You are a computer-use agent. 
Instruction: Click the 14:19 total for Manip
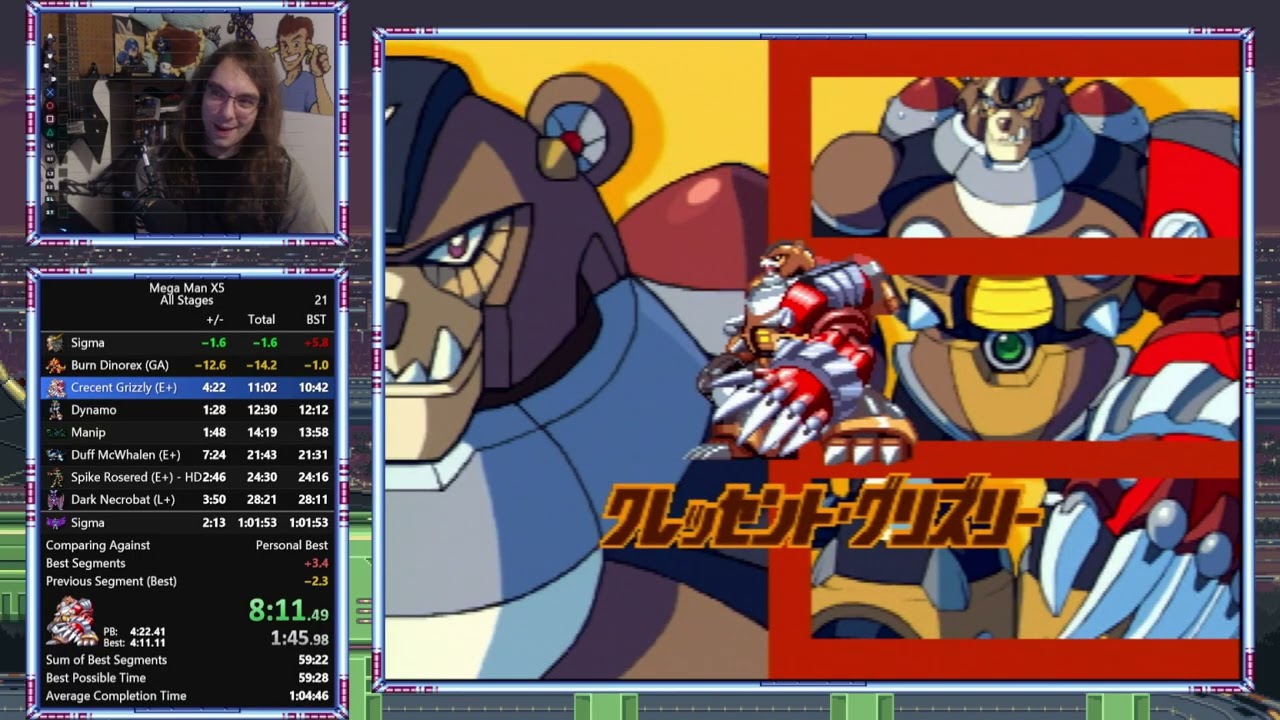coord(262,433)
